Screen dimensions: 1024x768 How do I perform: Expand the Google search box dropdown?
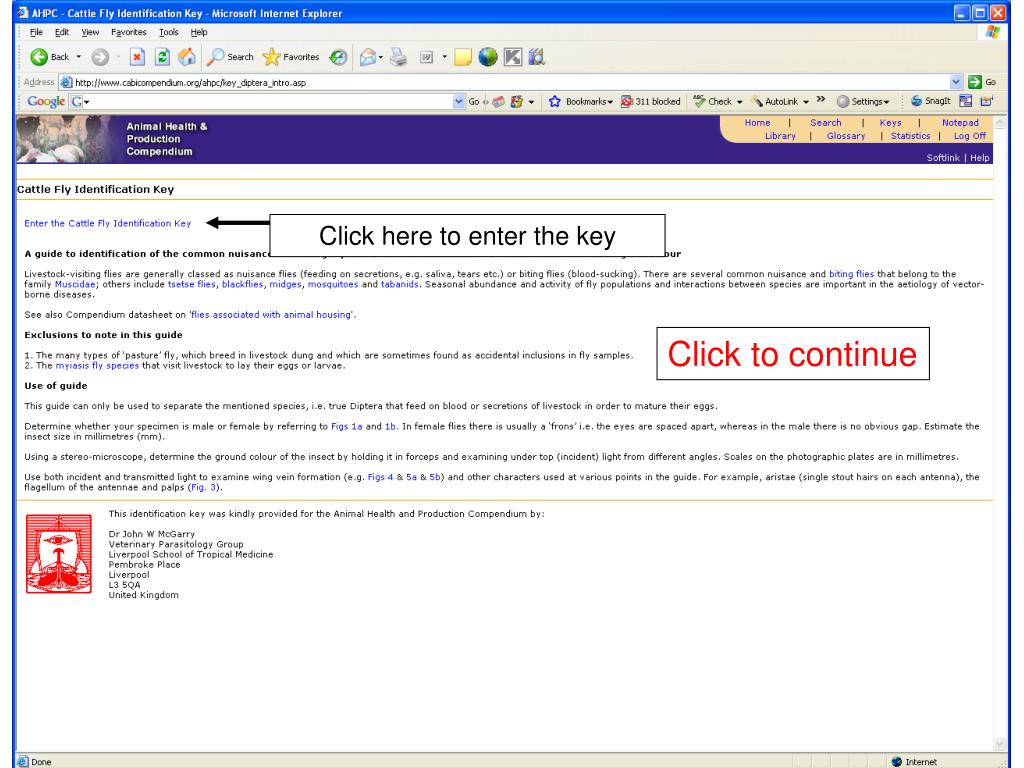coord(458,101)
